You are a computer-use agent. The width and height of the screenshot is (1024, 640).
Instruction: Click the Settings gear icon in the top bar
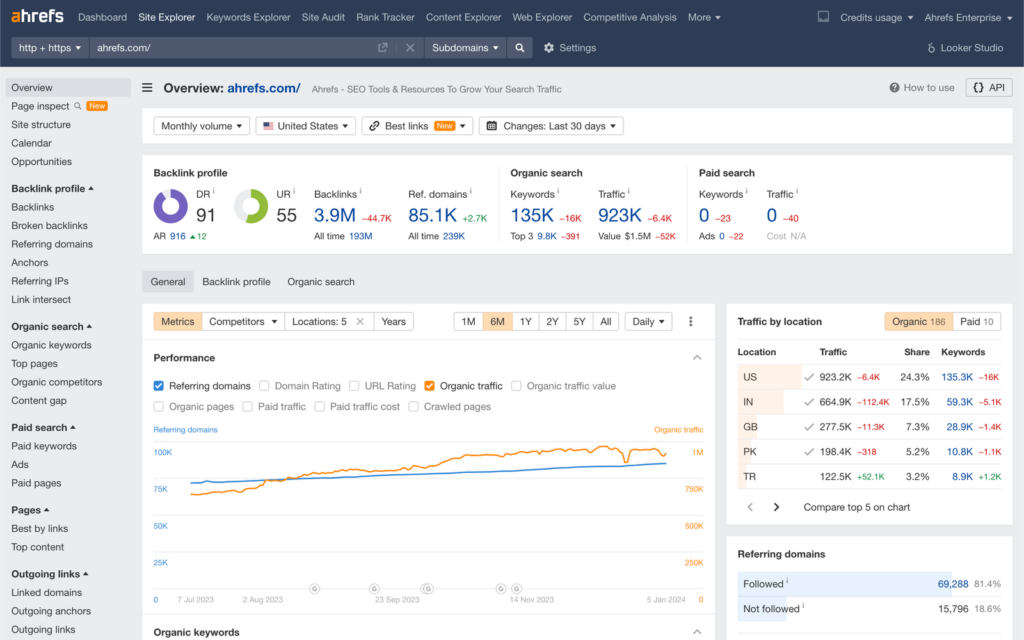548,47
